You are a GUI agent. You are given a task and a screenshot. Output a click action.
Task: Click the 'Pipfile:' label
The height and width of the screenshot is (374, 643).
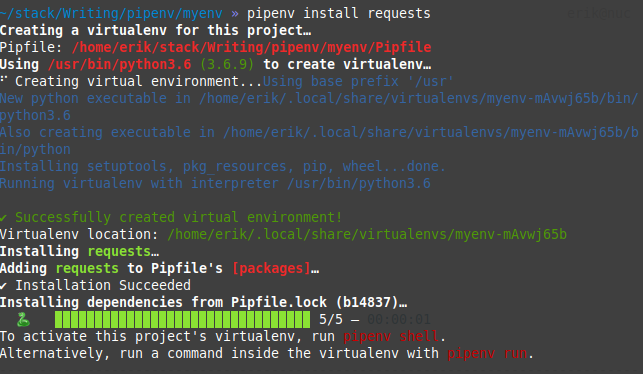click(x=31, y=48)
